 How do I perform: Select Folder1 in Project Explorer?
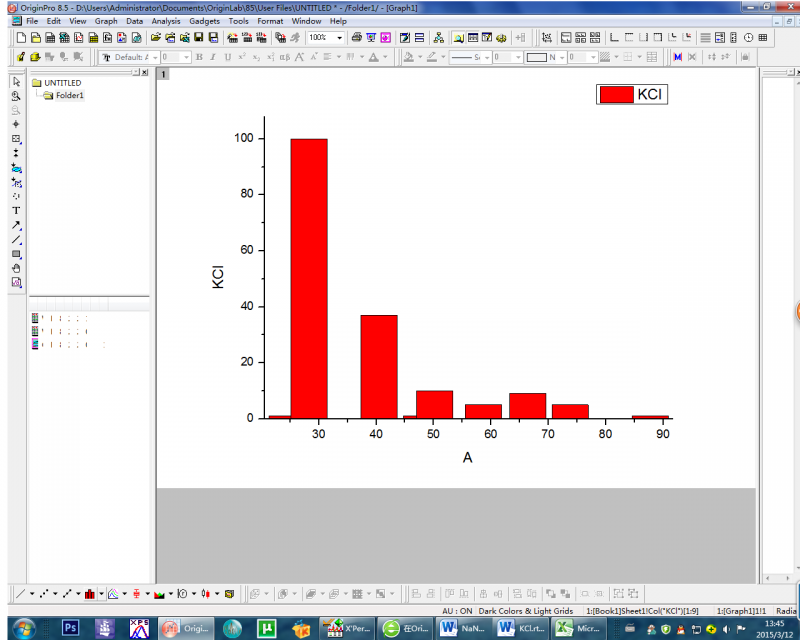pyautogui.click(x=64, y=95)
